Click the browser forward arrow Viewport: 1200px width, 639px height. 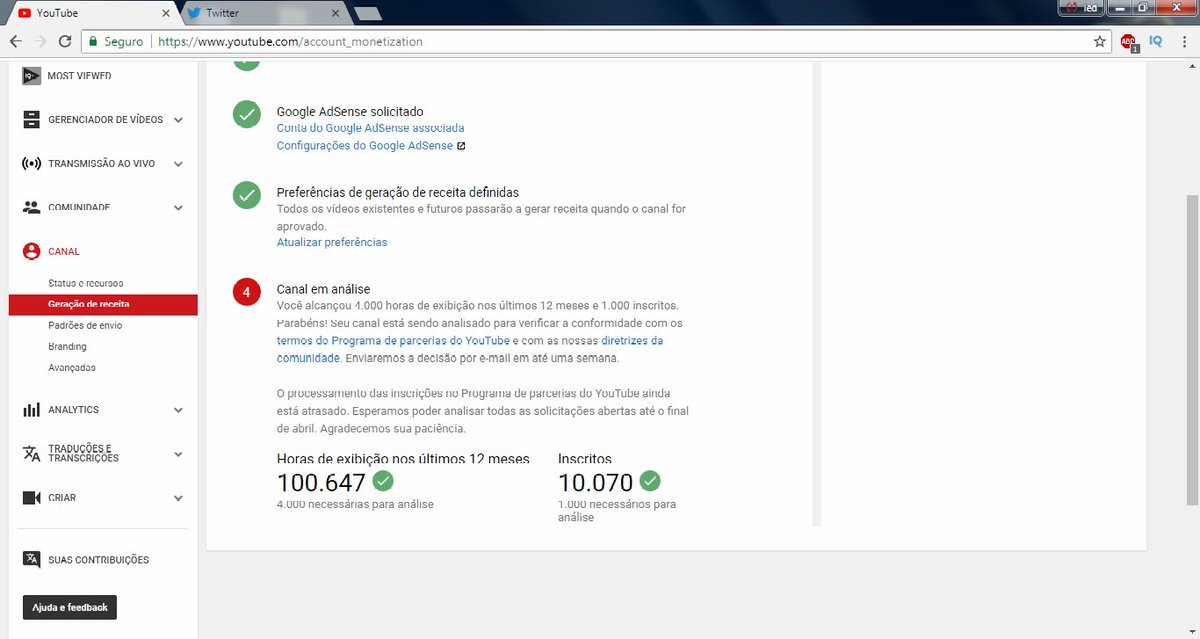pos(40,42)
